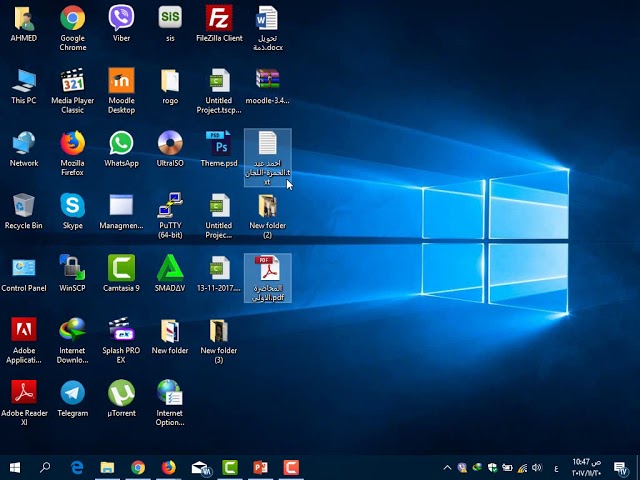Open Microsoft Edge from the taskbar
The image size is (640, 480).
(x=77, y=467)
